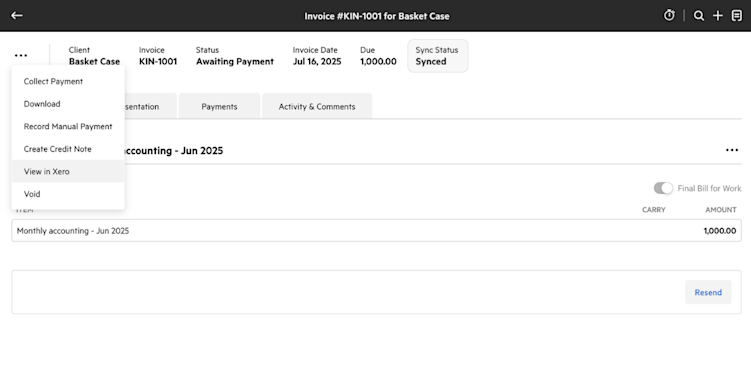Open the invoice actions three-dot menu
The height and width of the screenshot is (392, 751).
pos(21,56)
